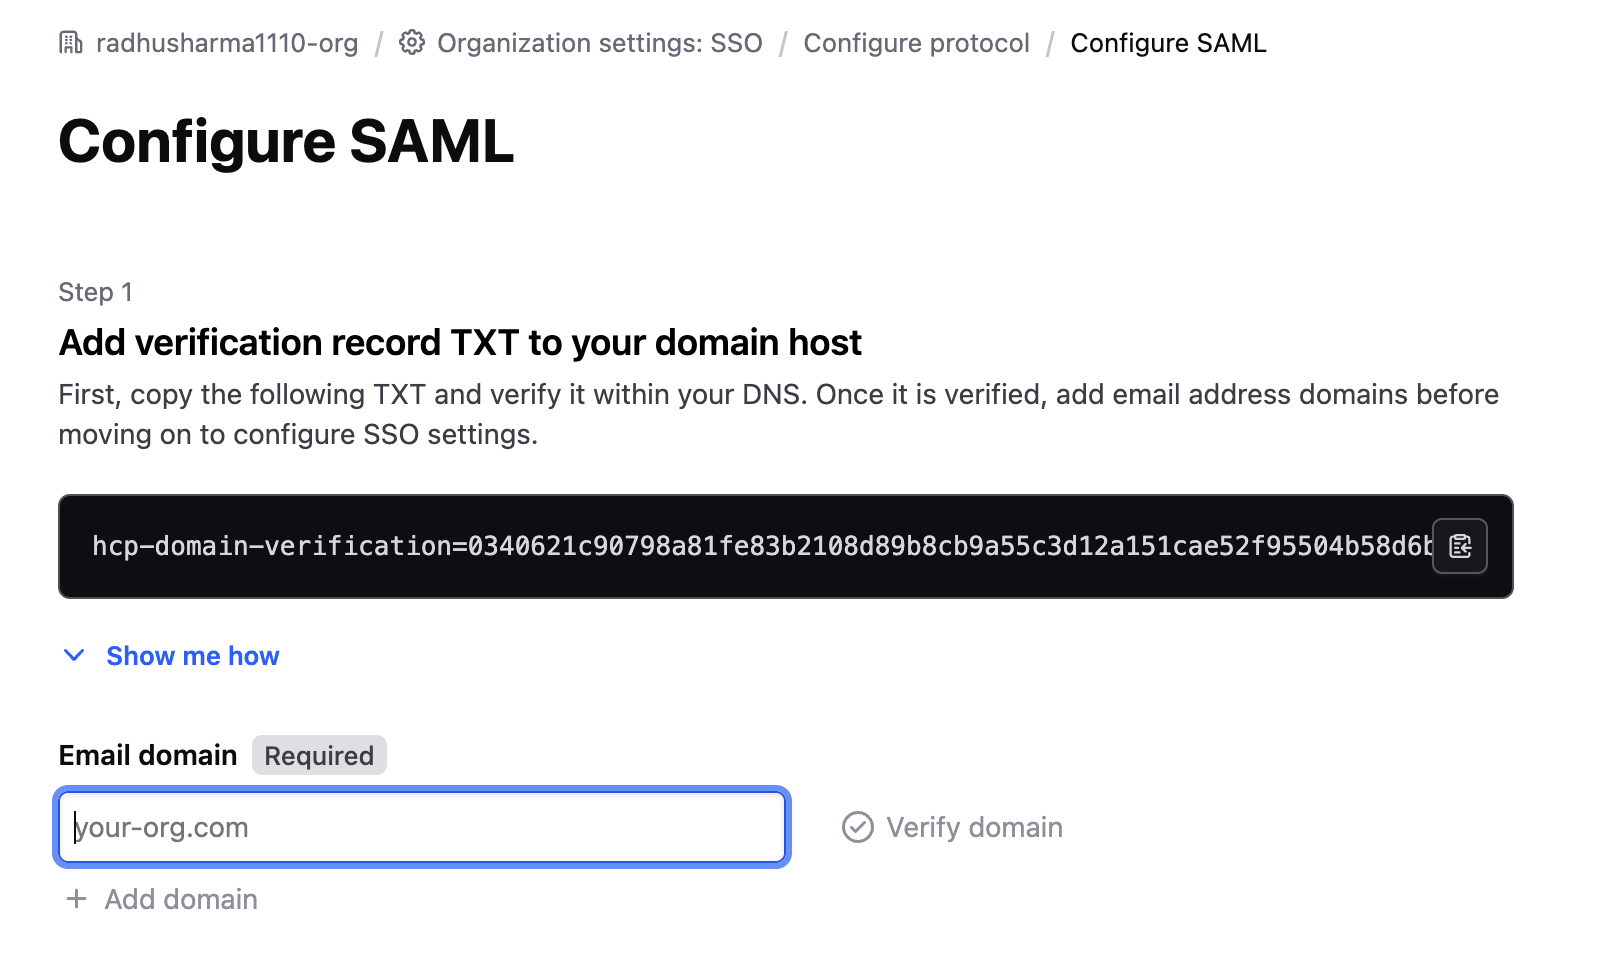Click the Email domain label
Image resolution: width=1602 pixels, height=968 pixels.
pos(148,756)
